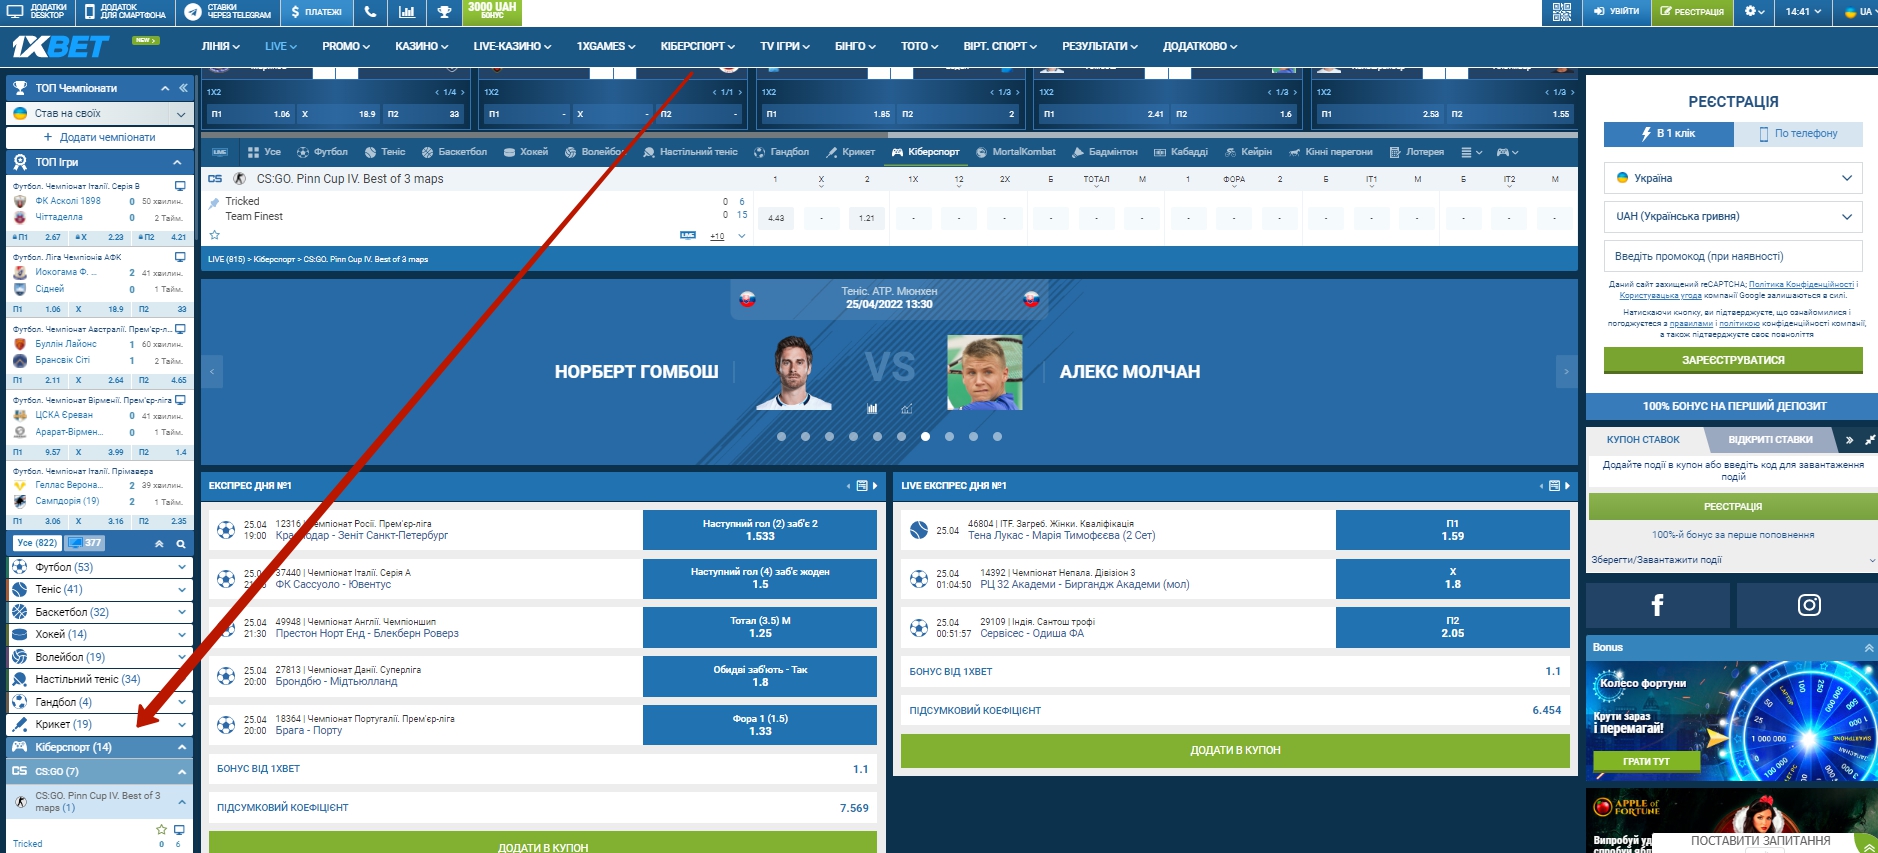Click the green ЗАРЕЄСТРУВАТИСЯ button
The width and height of the screenshot is (1878, 853).
pyautogui.click(x=1732, y=360)
